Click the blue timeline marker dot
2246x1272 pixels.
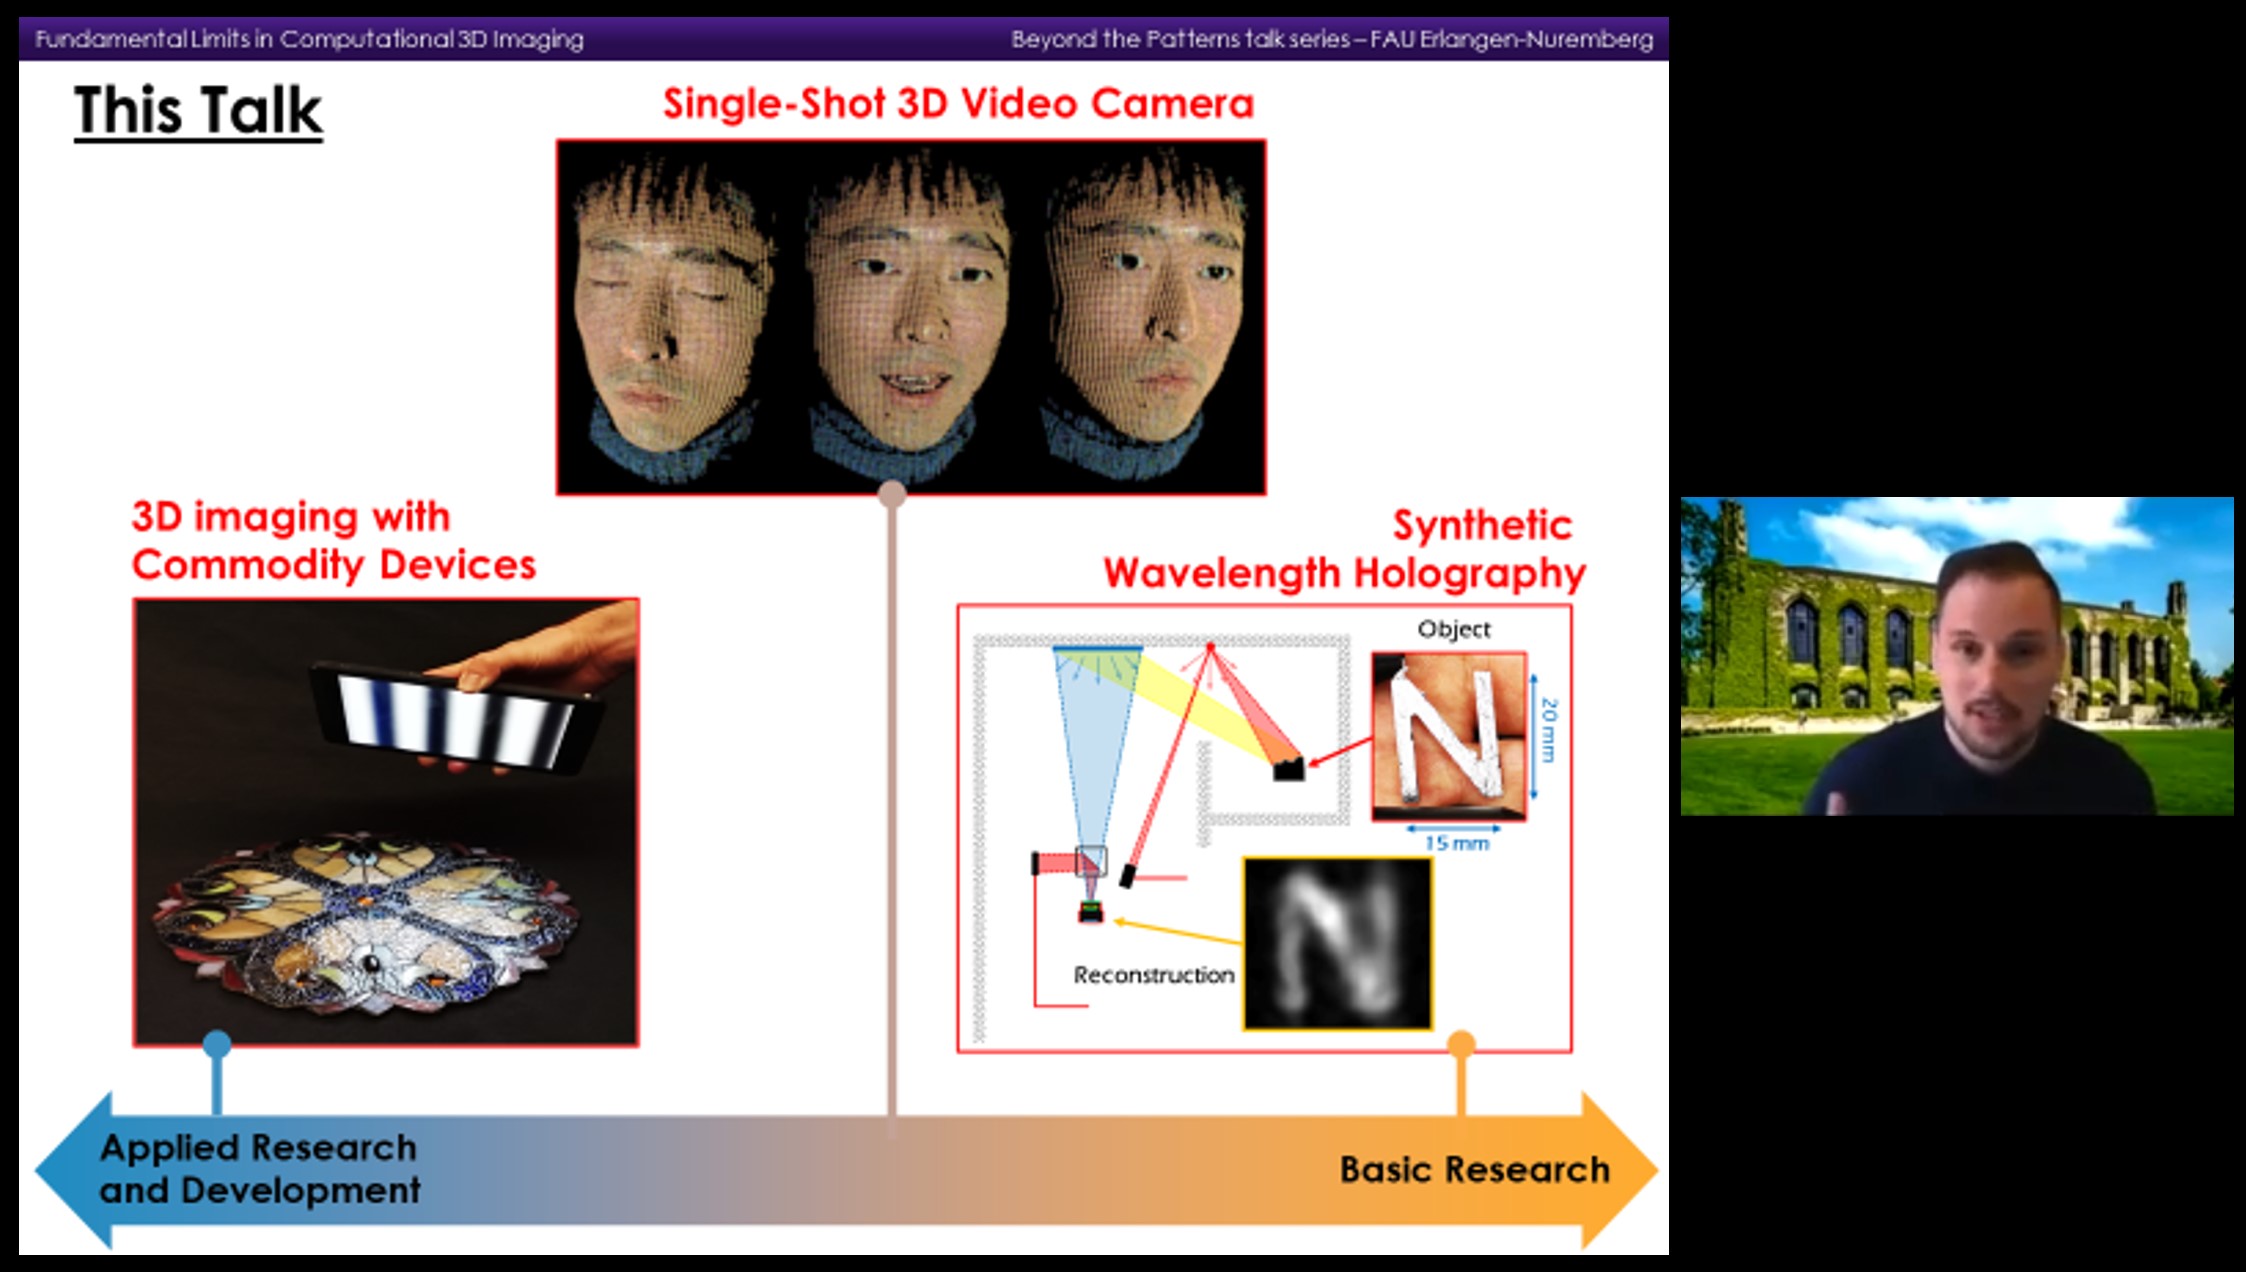click(217, 1045)
